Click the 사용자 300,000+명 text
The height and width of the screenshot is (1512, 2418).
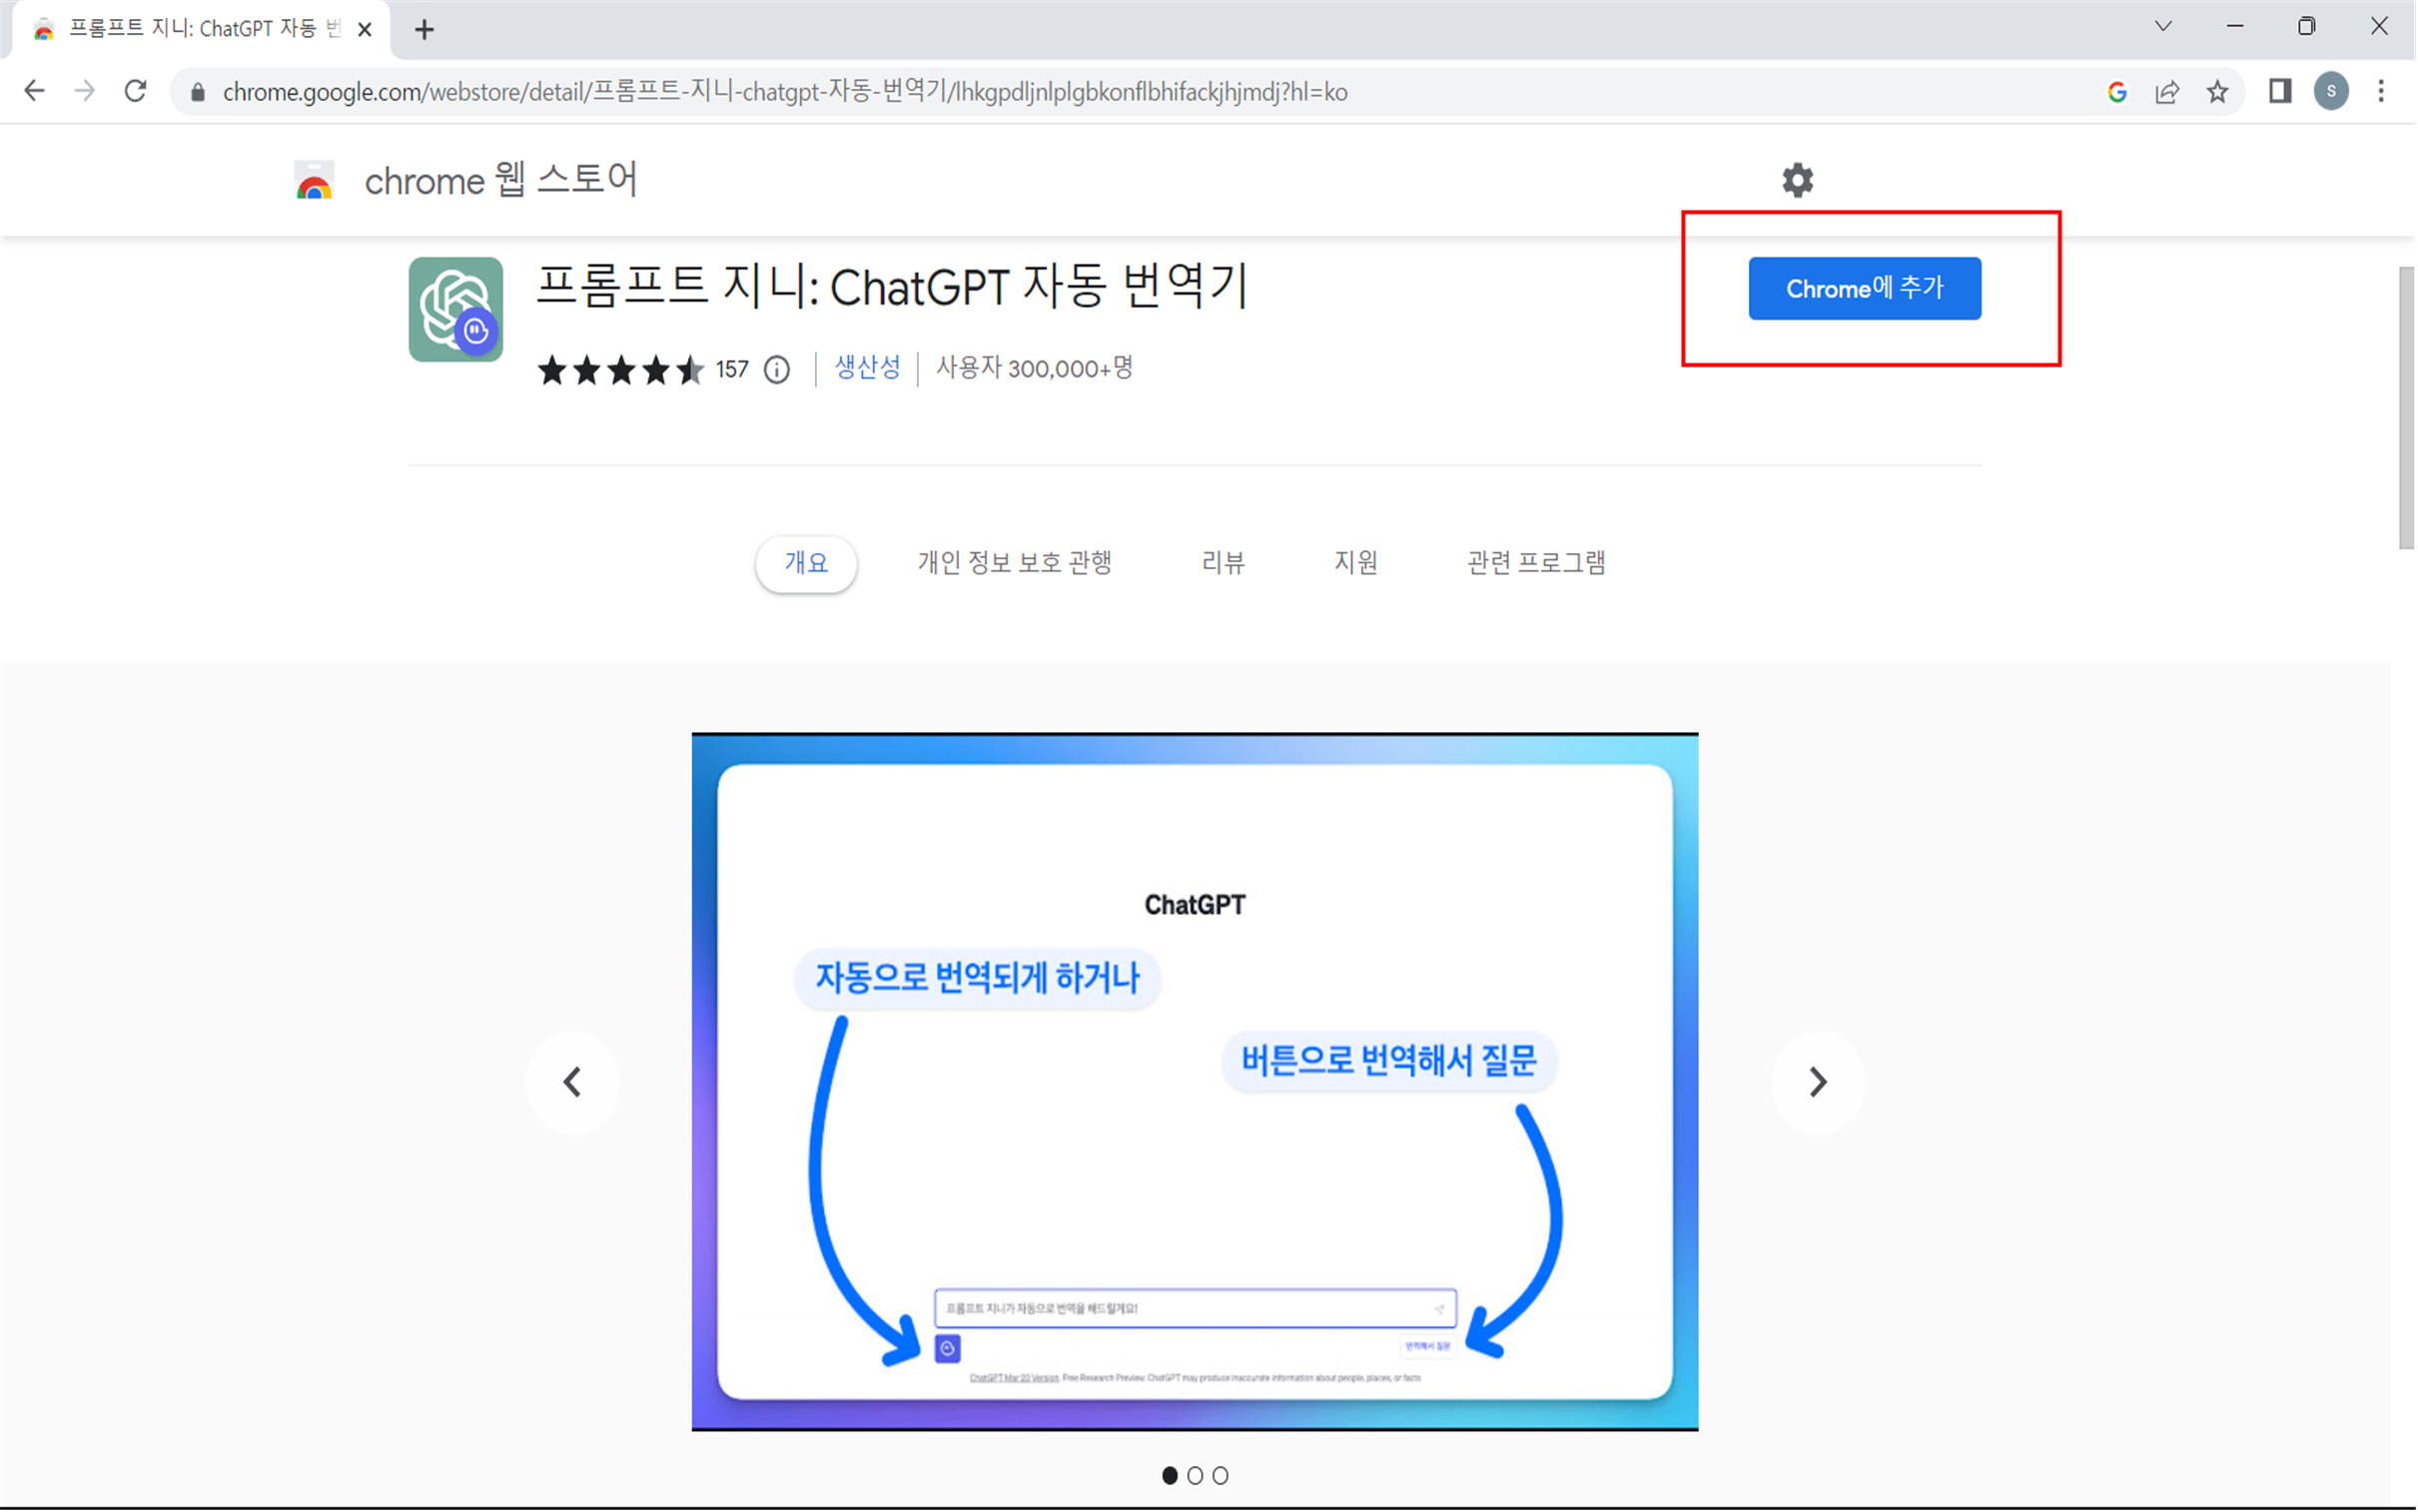tap(1035, 369)
